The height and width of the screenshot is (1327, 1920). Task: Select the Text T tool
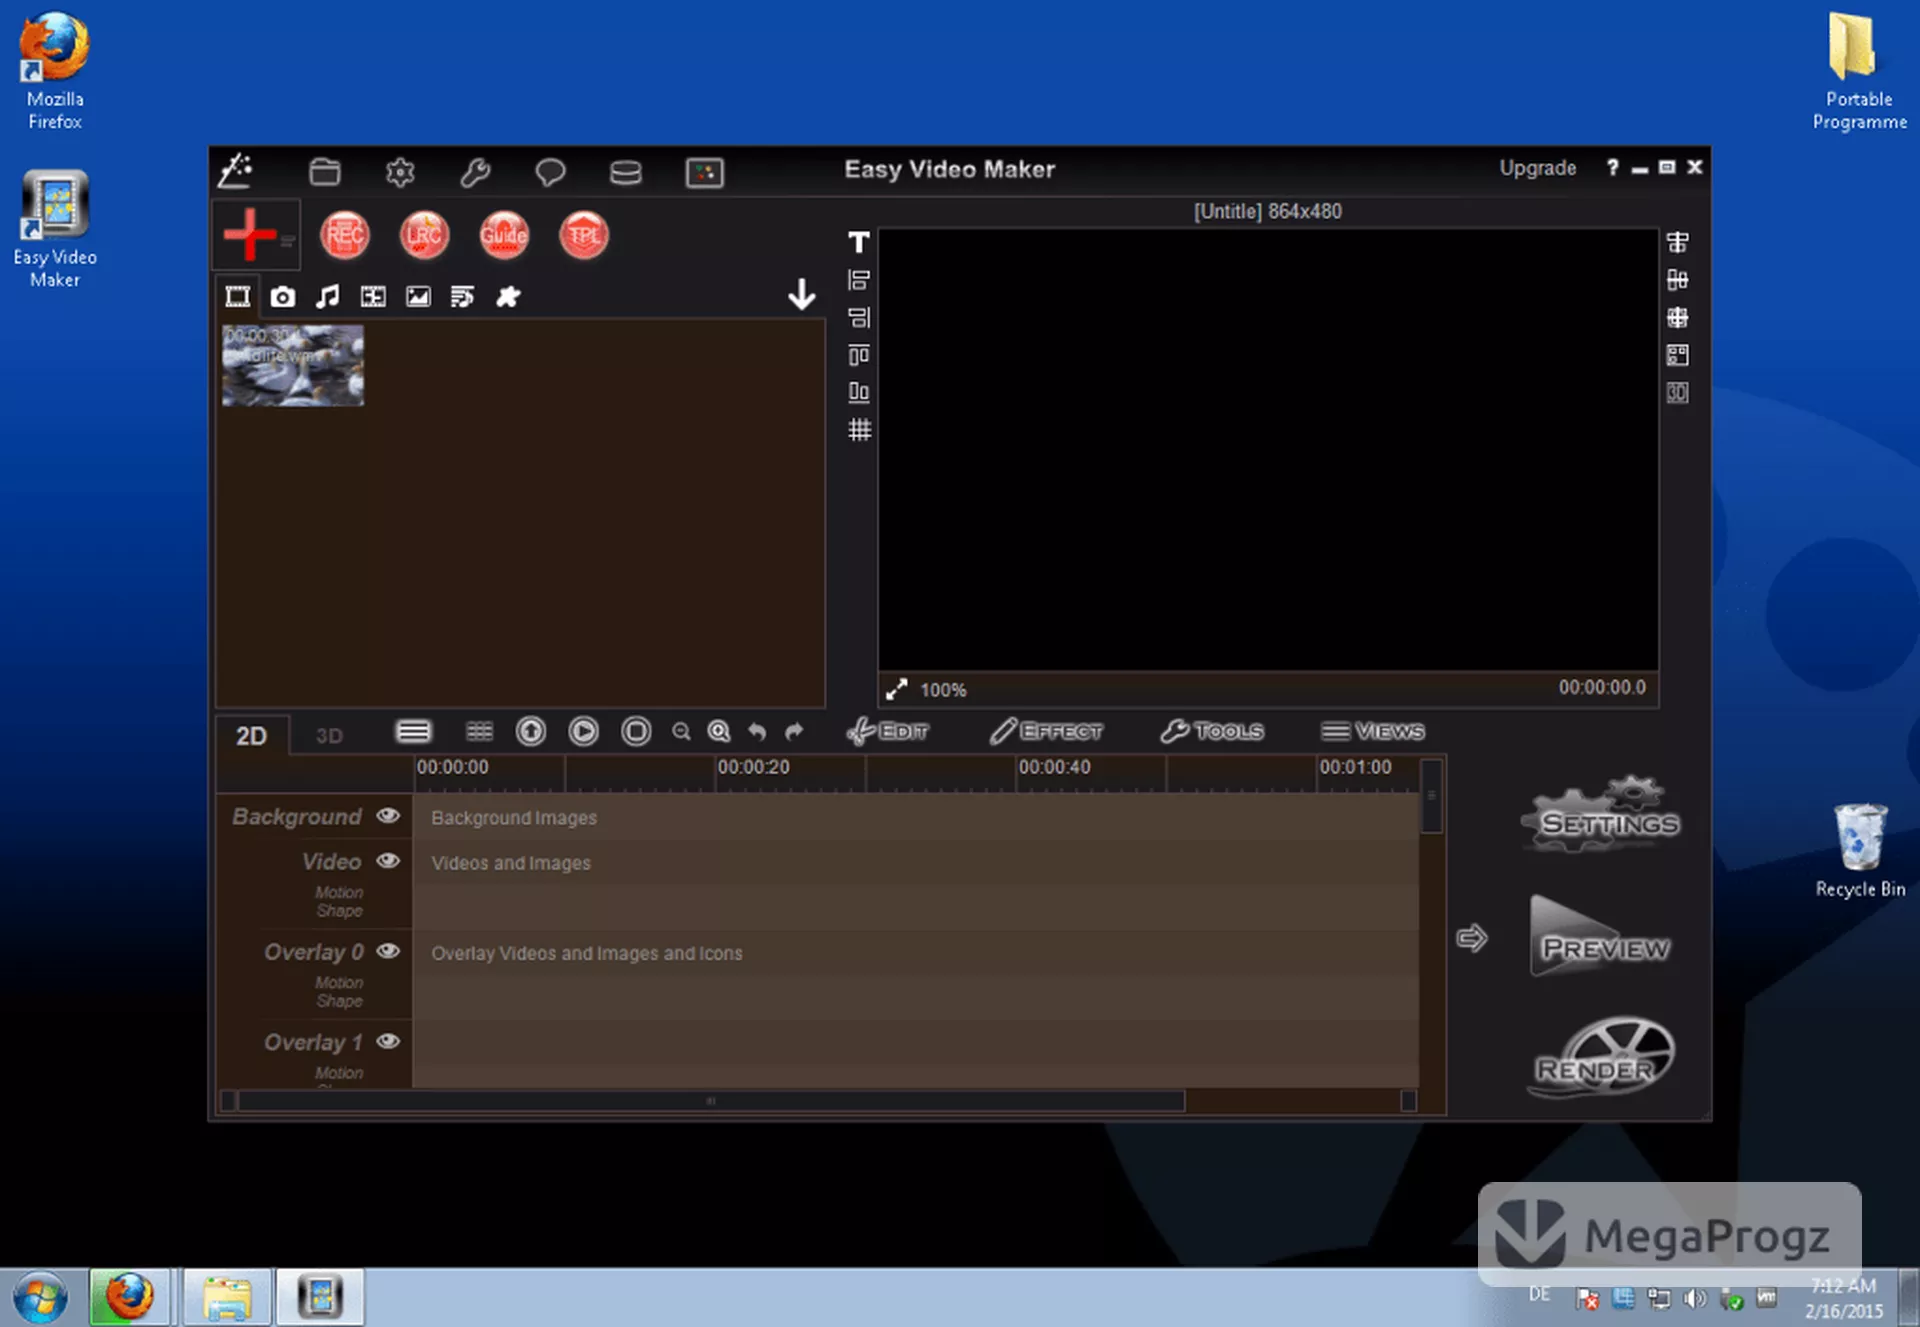[x=858, y=242]
